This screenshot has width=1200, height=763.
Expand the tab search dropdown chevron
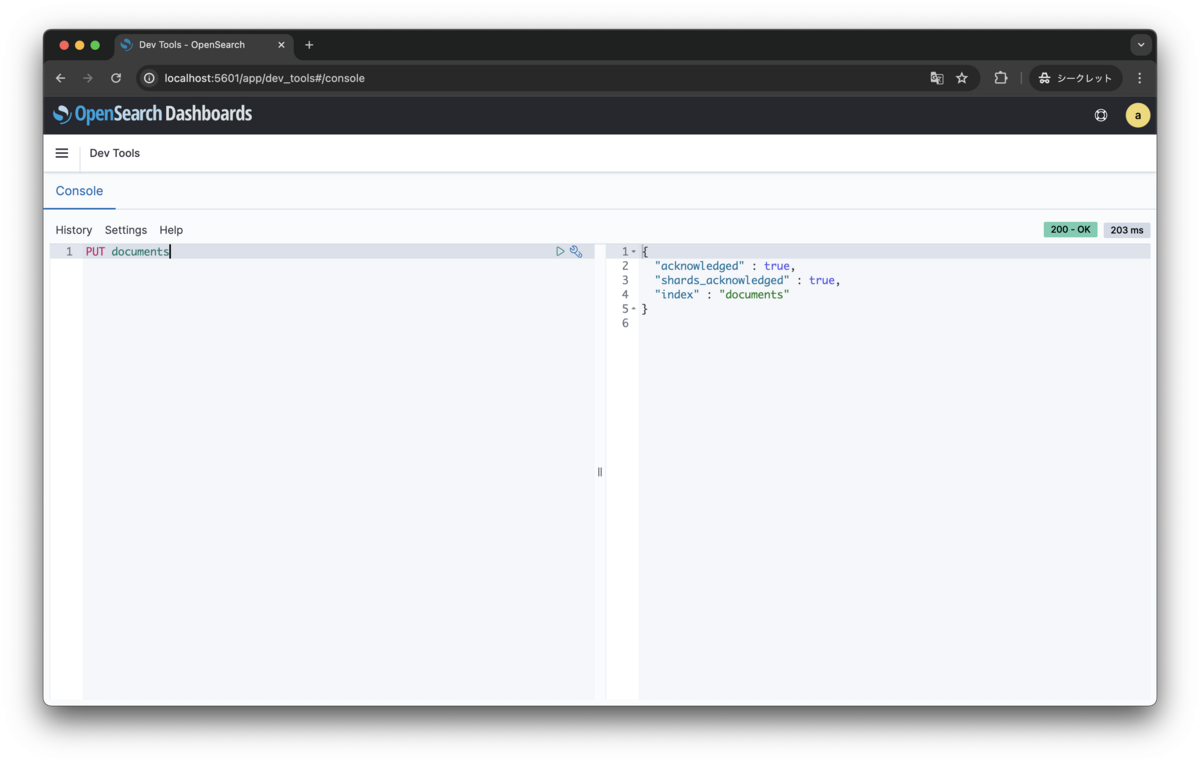coord(1141,45)
